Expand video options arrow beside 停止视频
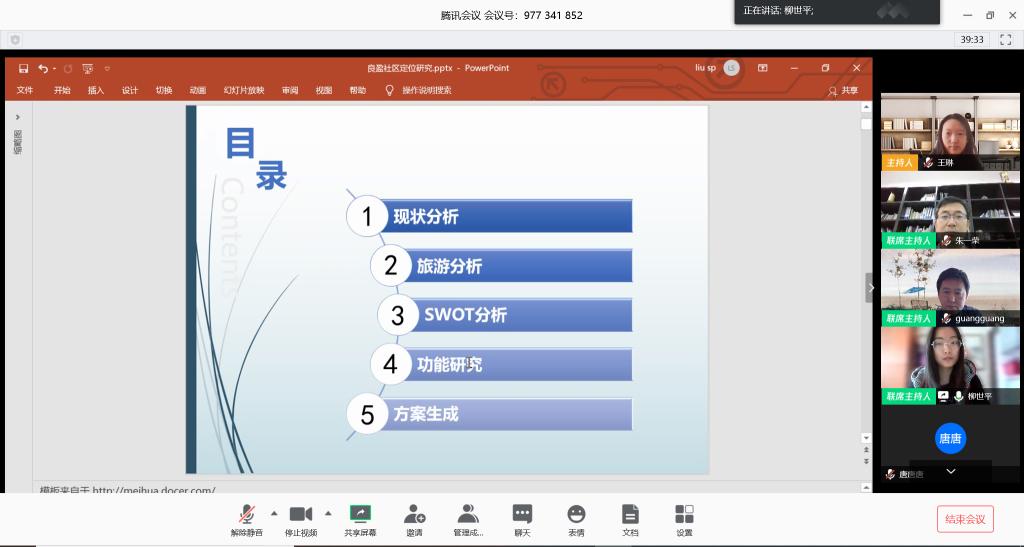This screenshot has width=1024, height=547. 328,513
